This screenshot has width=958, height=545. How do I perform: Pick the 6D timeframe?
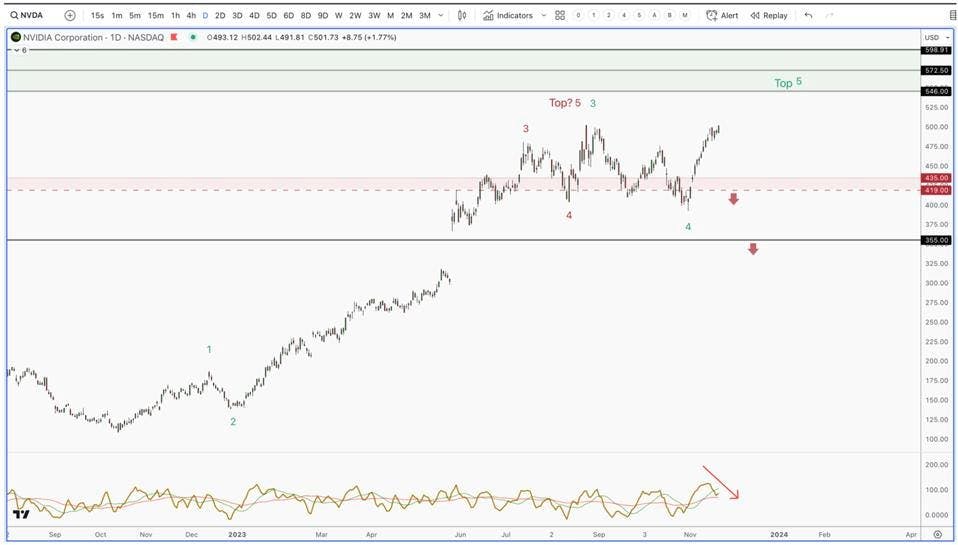pos(288,15)
